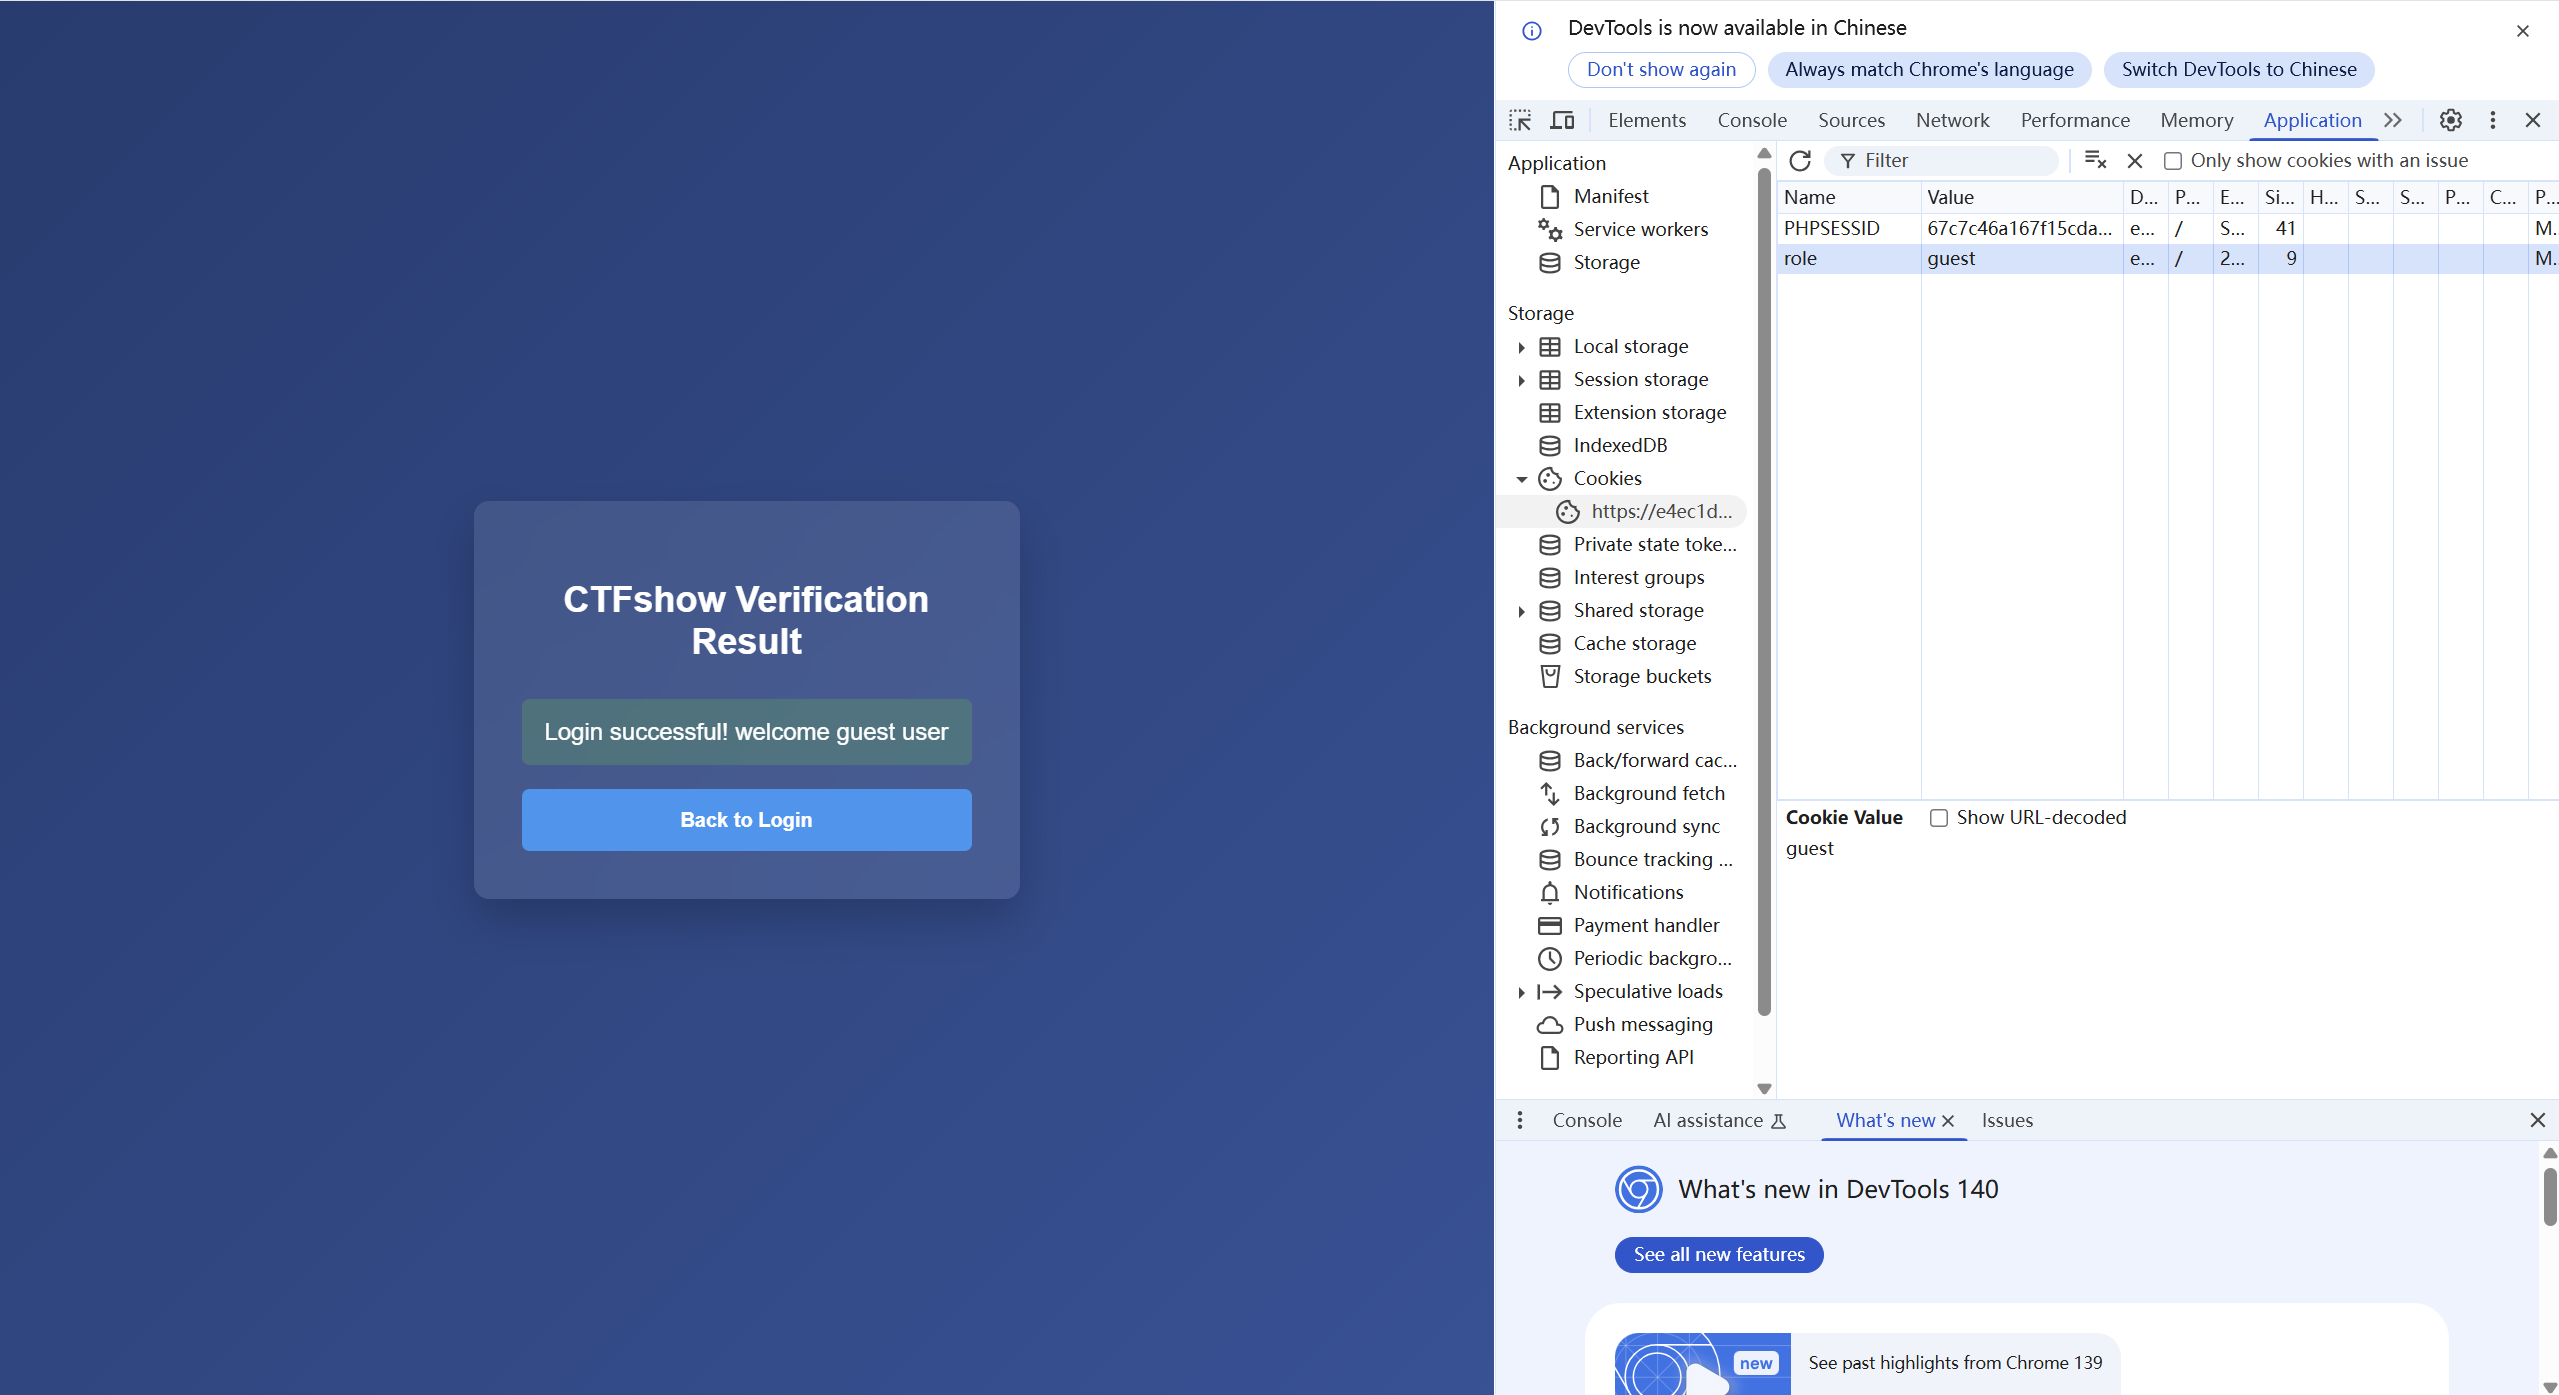Viewport: 2559px width, 1395px height.
Task: Click Always match Chrome's language
Action: 1929,70
